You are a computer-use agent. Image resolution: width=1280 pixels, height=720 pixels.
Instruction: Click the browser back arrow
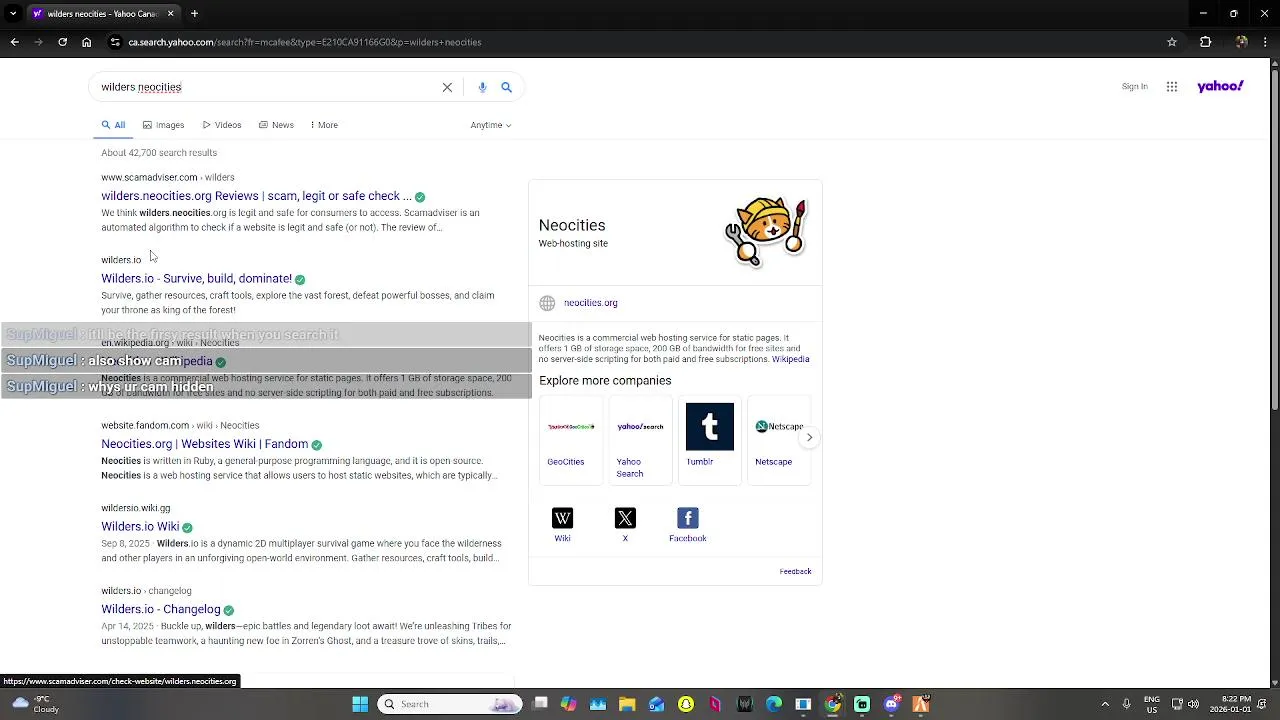click(14, 42)
